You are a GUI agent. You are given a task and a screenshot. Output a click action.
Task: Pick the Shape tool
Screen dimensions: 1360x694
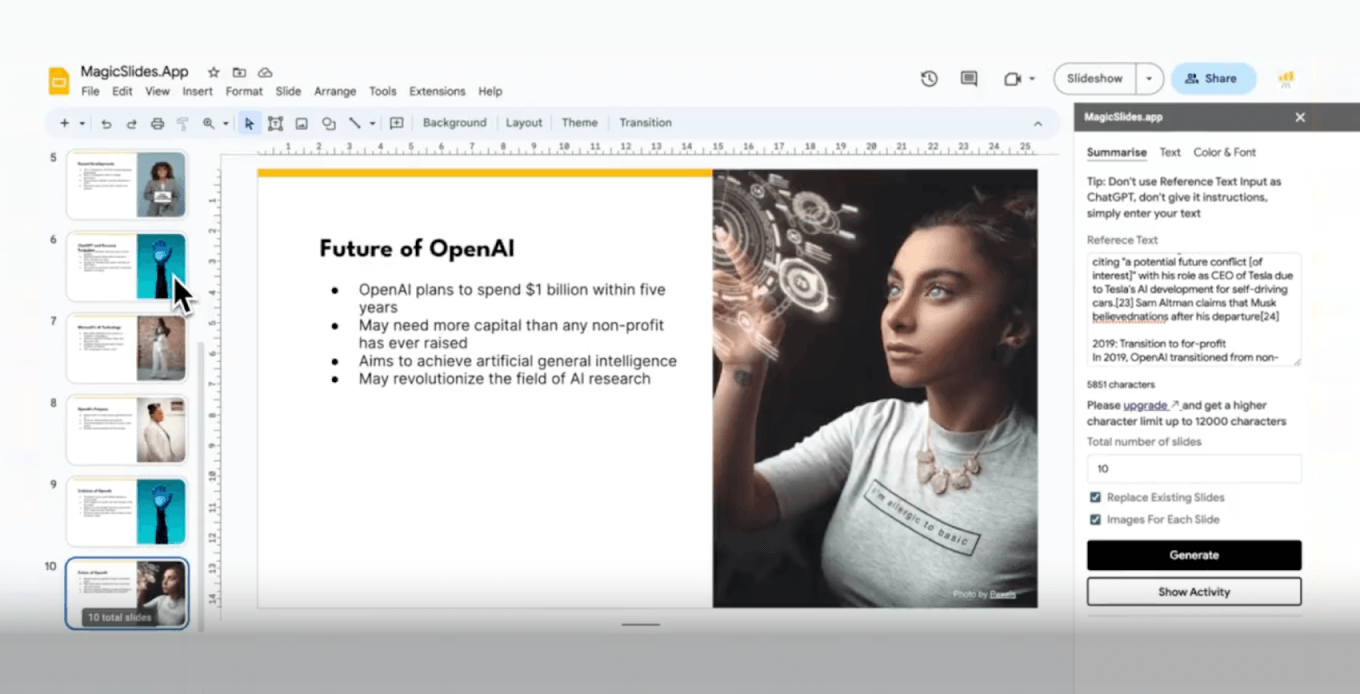point(328,122)
